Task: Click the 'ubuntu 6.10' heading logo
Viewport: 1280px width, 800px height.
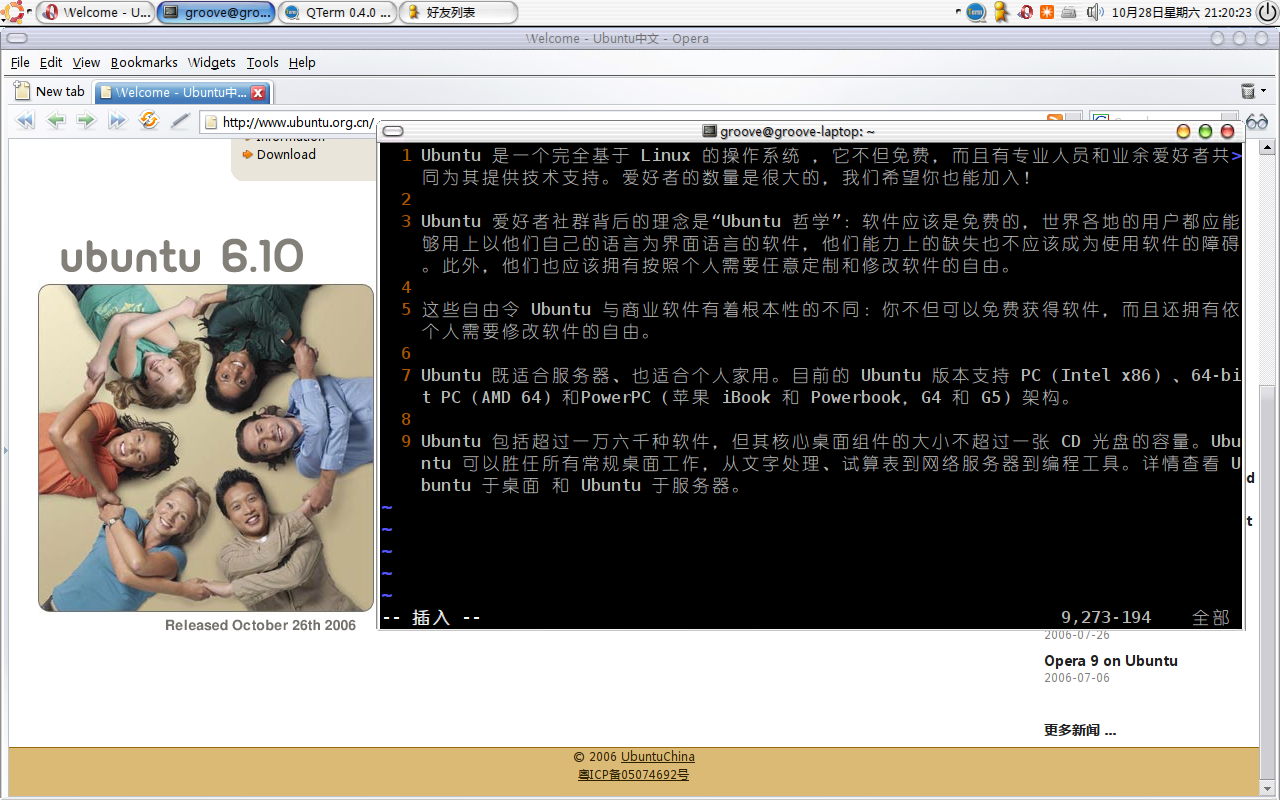Action: (x=182, y=257)
